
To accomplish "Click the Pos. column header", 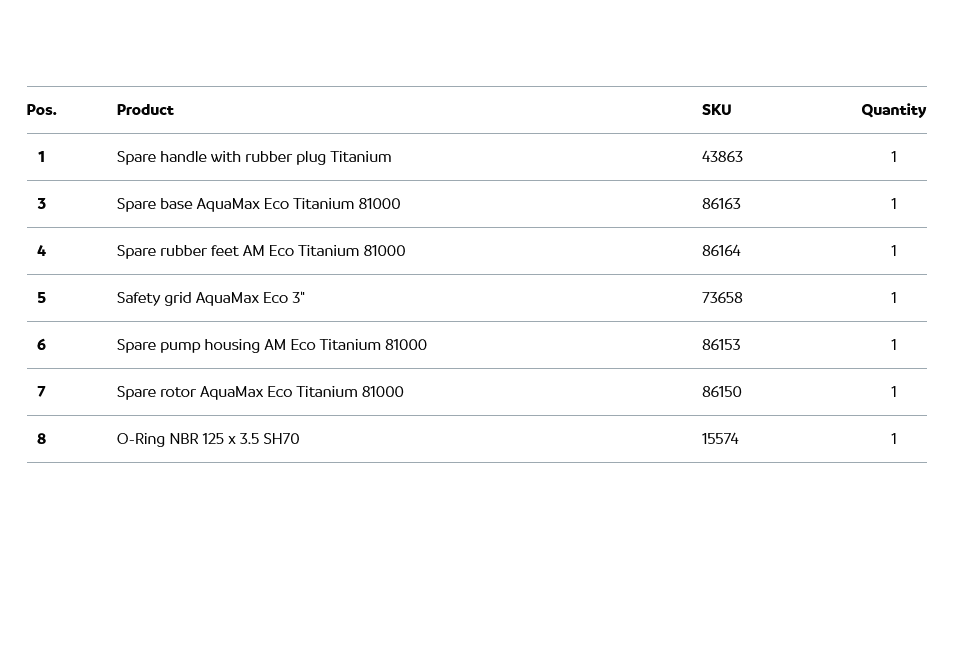I will [41, 110].
